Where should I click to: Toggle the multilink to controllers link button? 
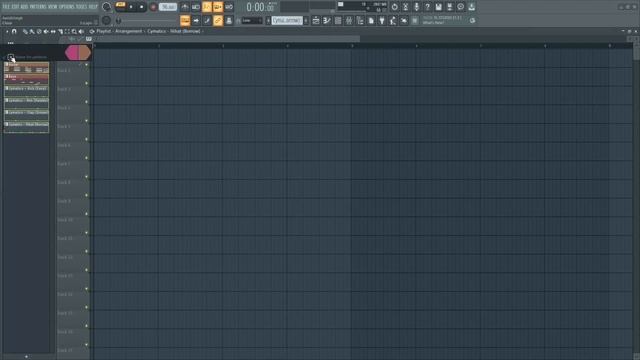pyautogui.click(x=218, y=20)
